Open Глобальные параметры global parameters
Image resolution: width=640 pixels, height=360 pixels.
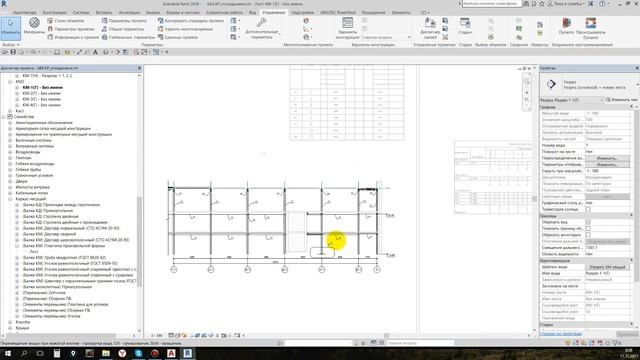point(128,37)
